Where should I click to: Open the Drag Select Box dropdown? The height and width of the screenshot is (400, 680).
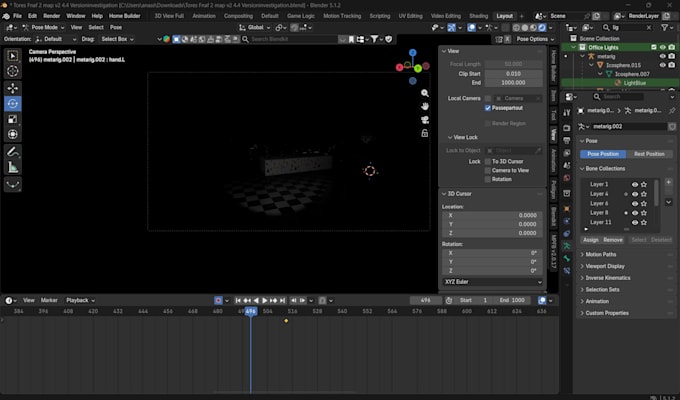point(117,39)
